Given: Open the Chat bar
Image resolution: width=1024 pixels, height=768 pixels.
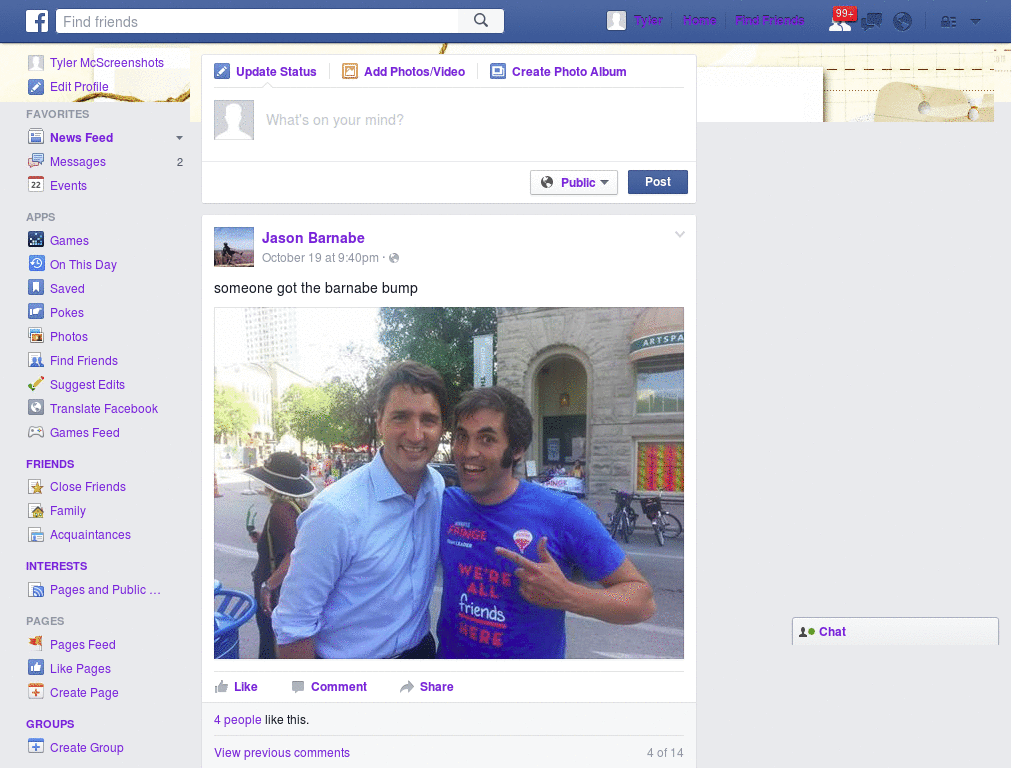Looking at the screenshot, I should tap(895, 632).
